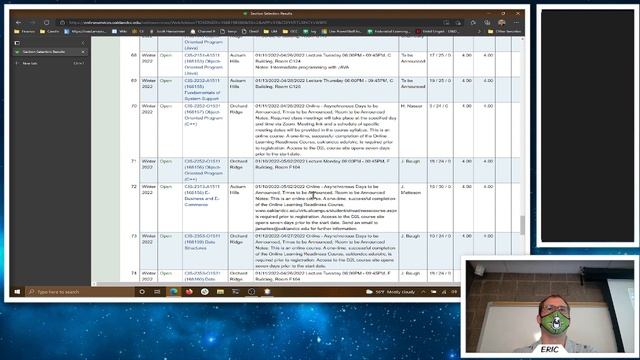The height and width of the screenshot is (360, 640).
Task: Open File Explorer from the taskbar
Action: pyautogui.click(x=220, y=291)
